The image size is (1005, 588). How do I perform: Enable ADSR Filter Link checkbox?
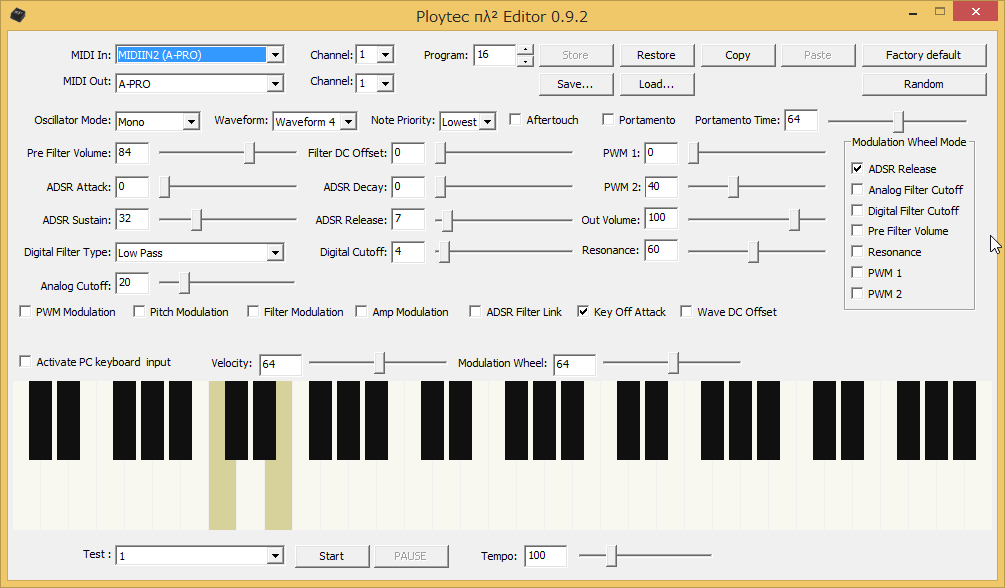click(x=475, y=312)
